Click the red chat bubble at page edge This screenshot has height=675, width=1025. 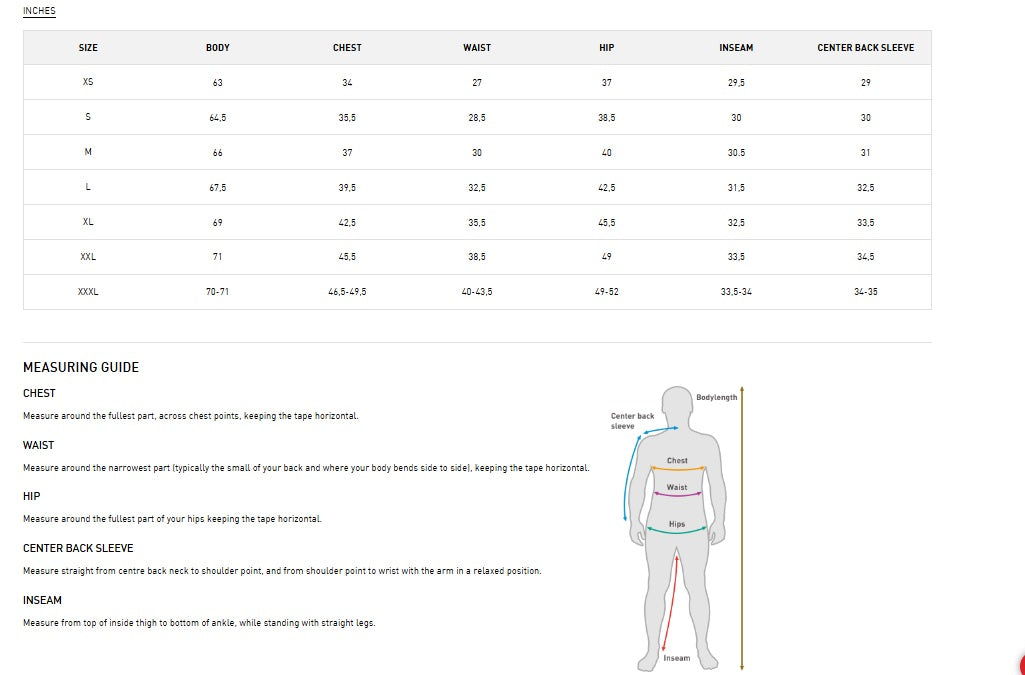tap(1021, 666)
